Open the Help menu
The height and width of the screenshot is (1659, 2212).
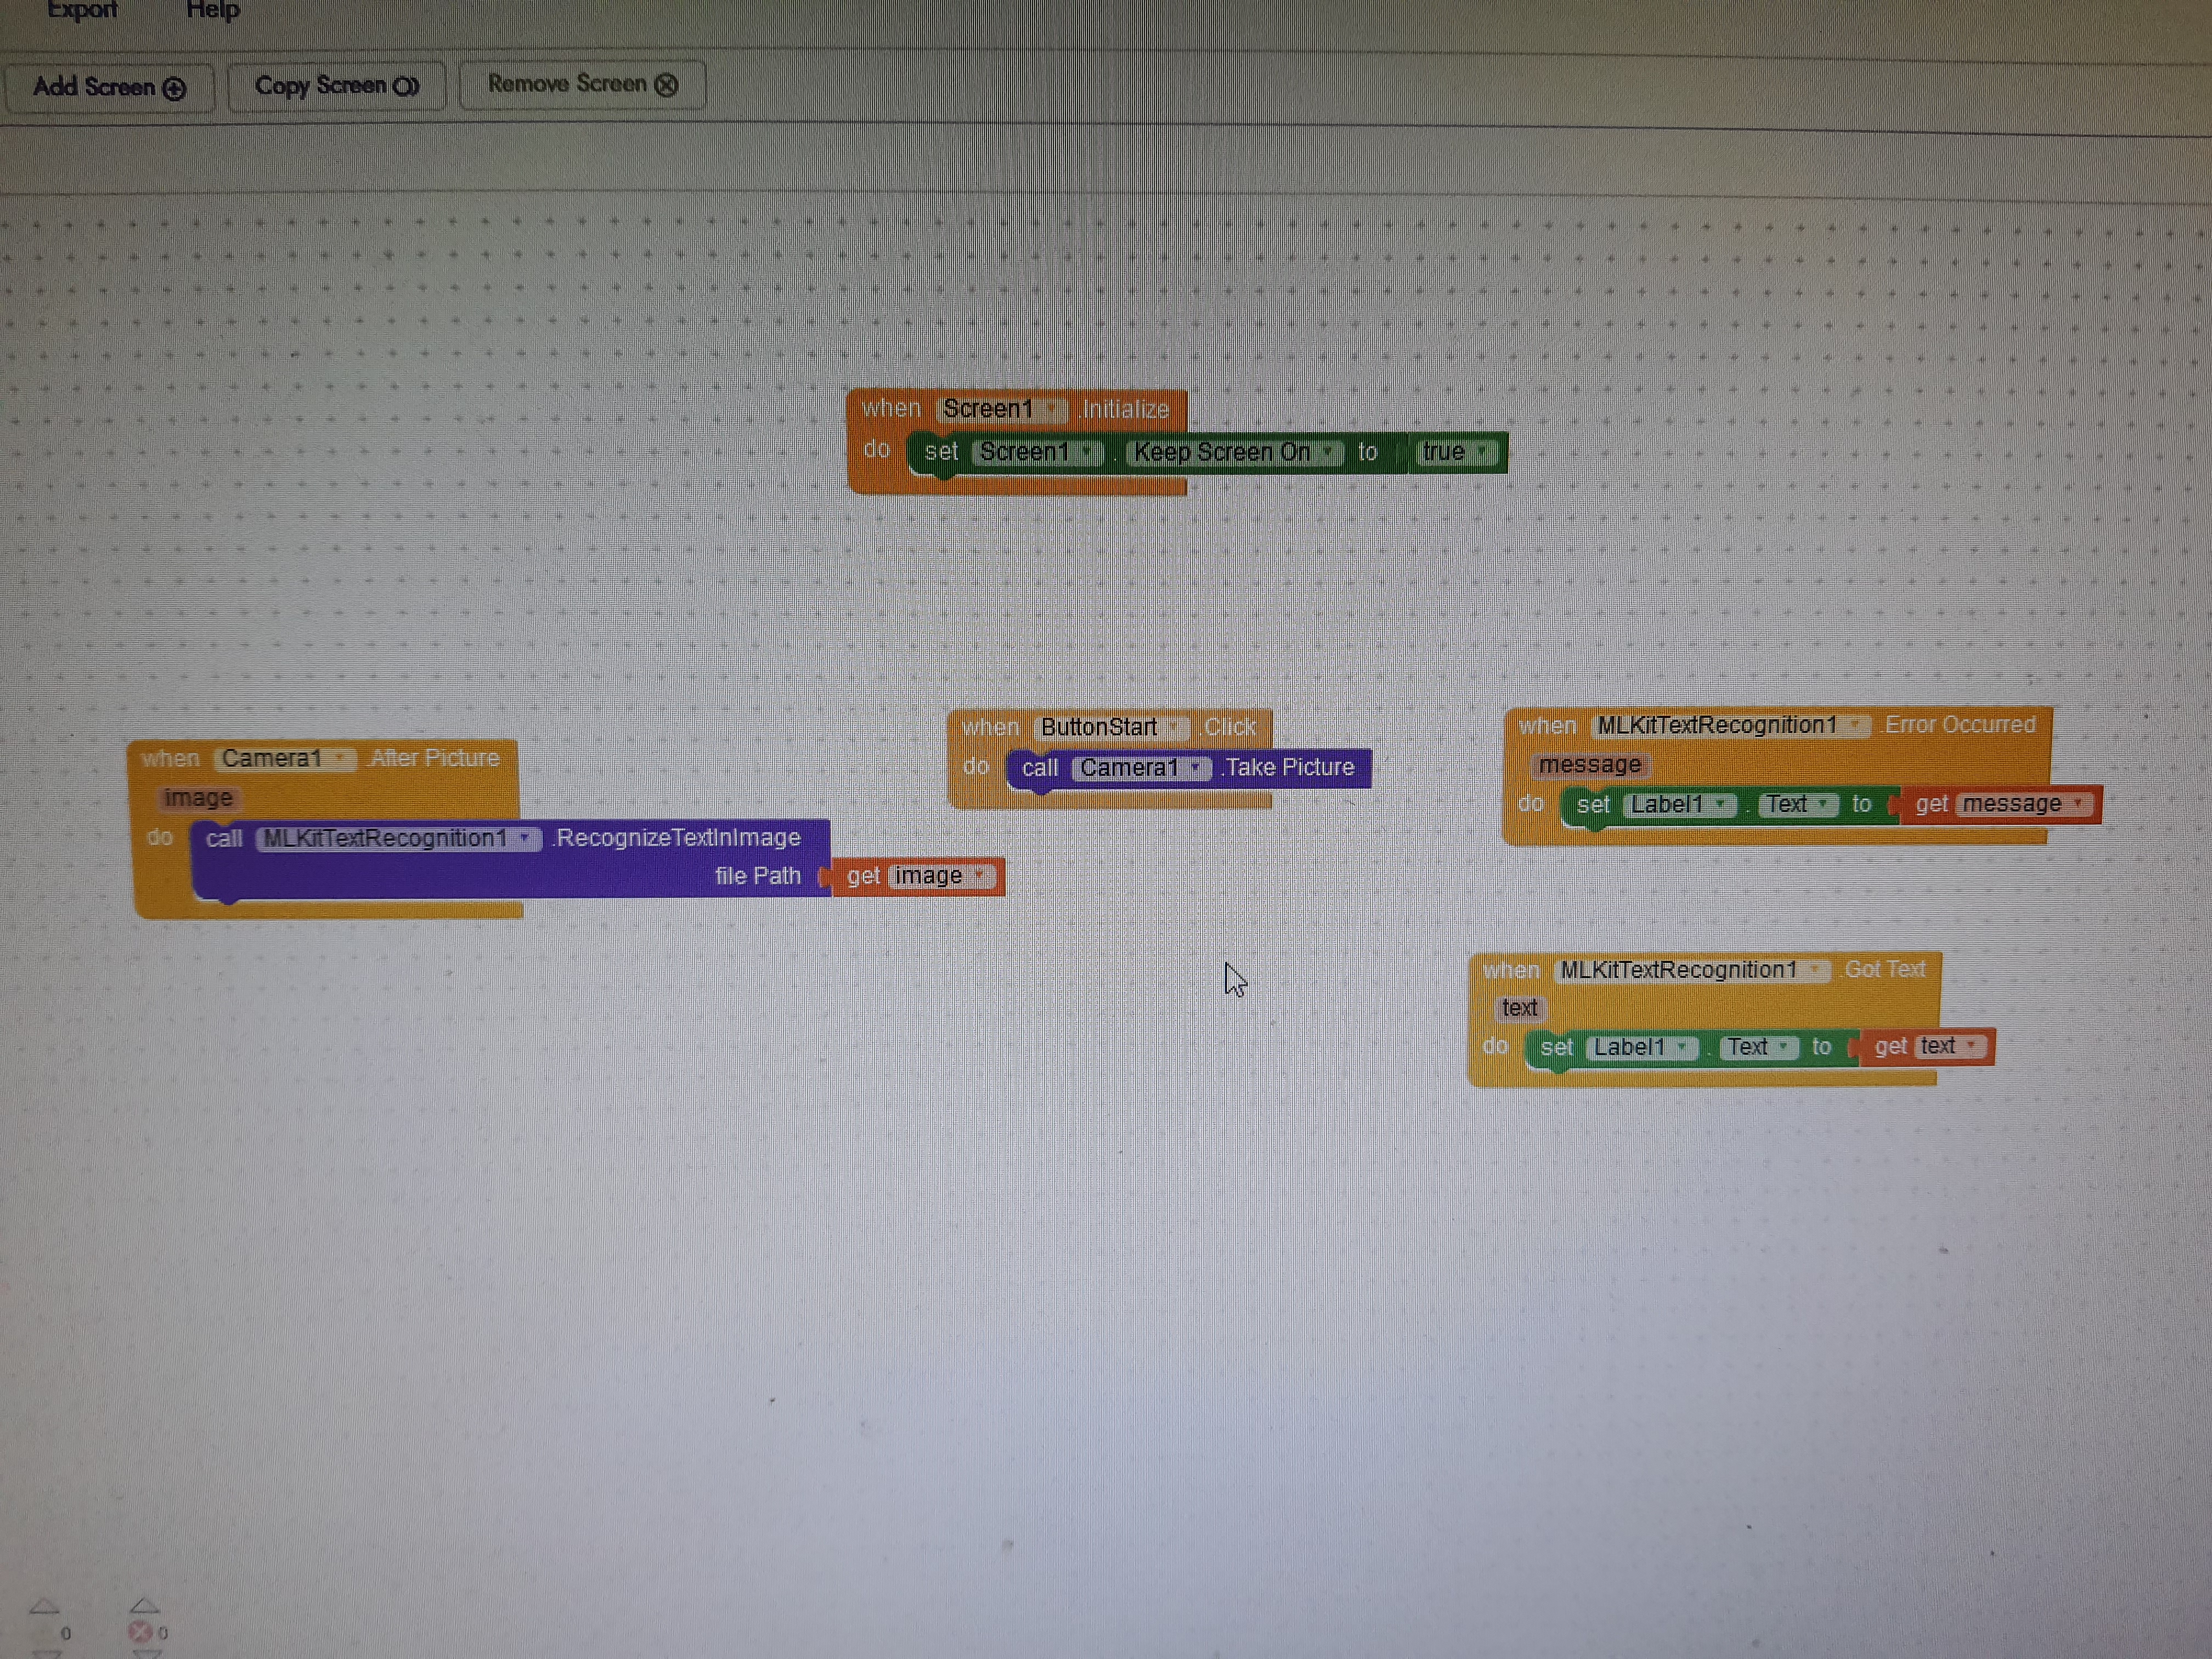pos(213,10)
